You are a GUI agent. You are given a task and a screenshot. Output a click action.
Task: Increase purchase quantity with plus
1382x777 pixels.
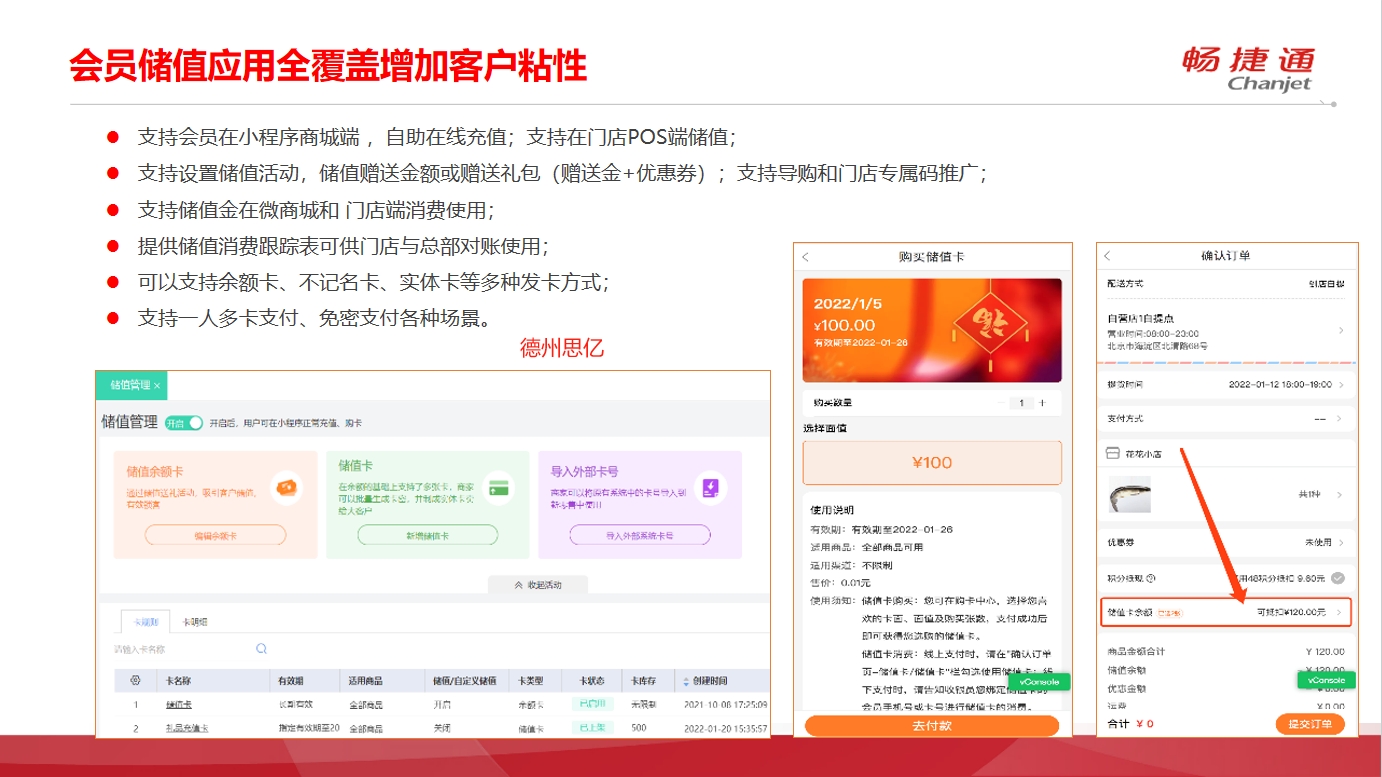[x=1042, y=403]
